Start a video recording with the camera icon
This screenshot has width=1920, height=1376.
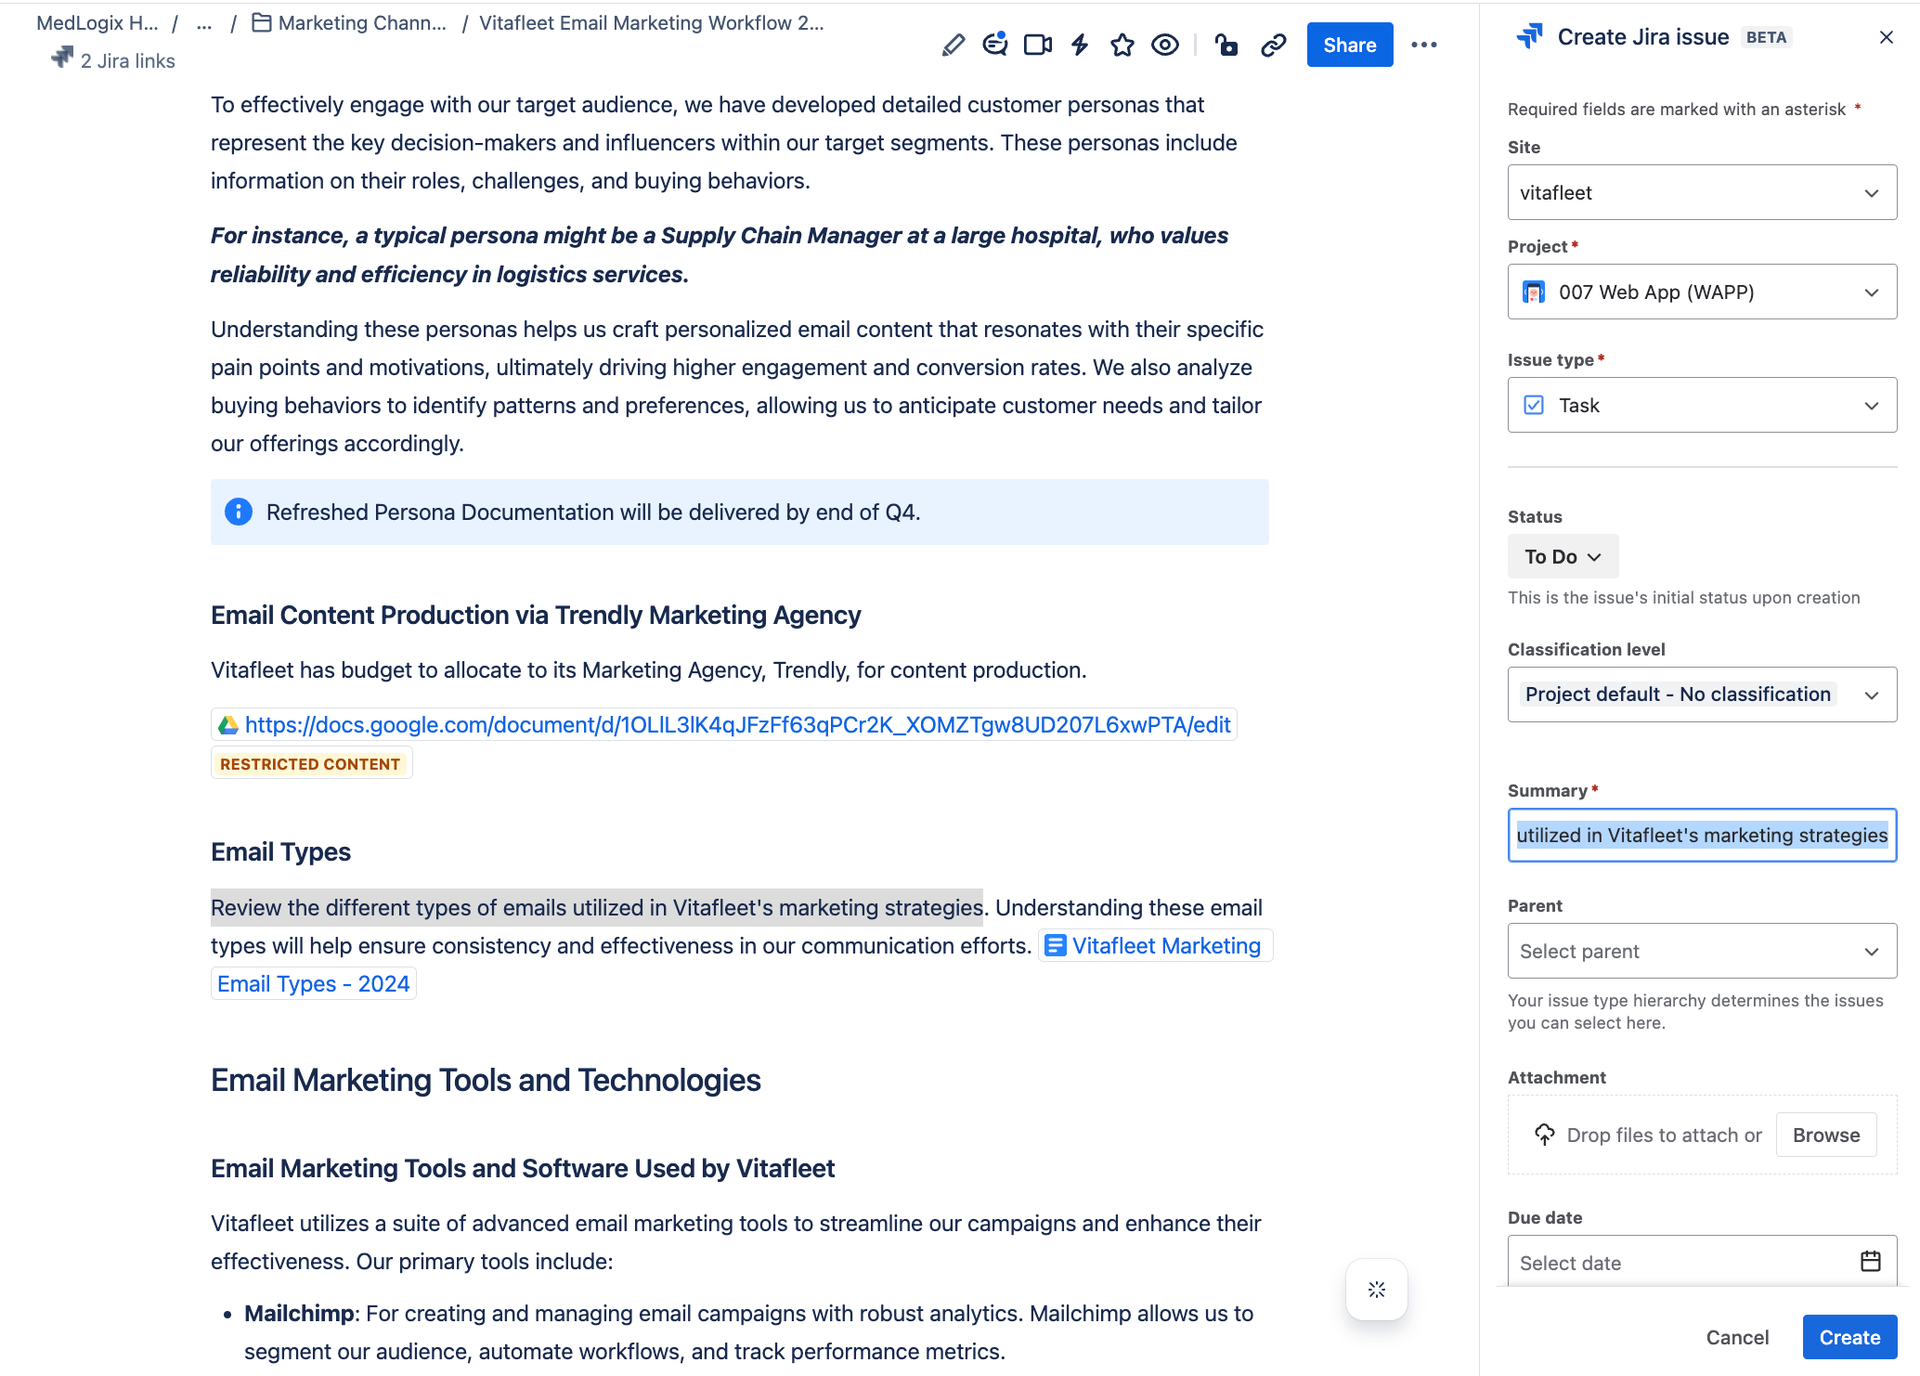[x=1036, y=44]
